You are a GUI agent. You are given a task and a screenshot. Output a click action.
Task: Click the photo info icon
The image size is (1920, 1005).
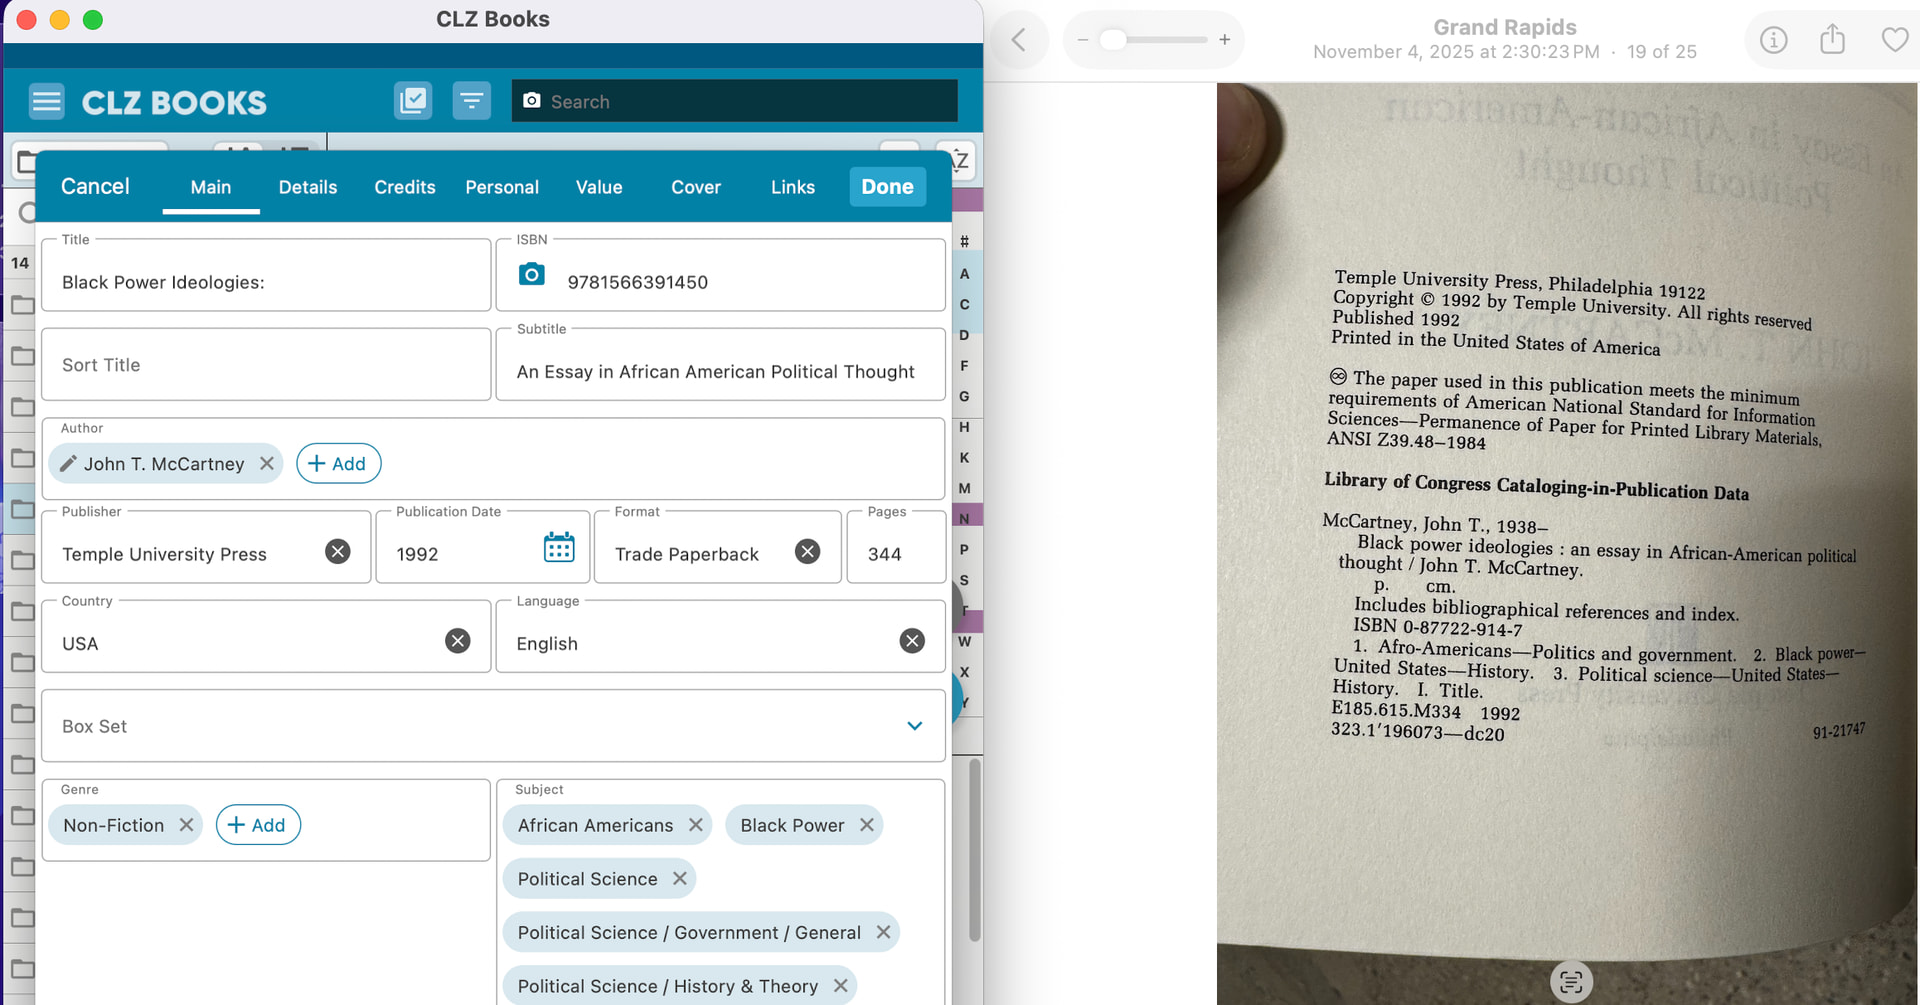click(x=1773, y=40)
